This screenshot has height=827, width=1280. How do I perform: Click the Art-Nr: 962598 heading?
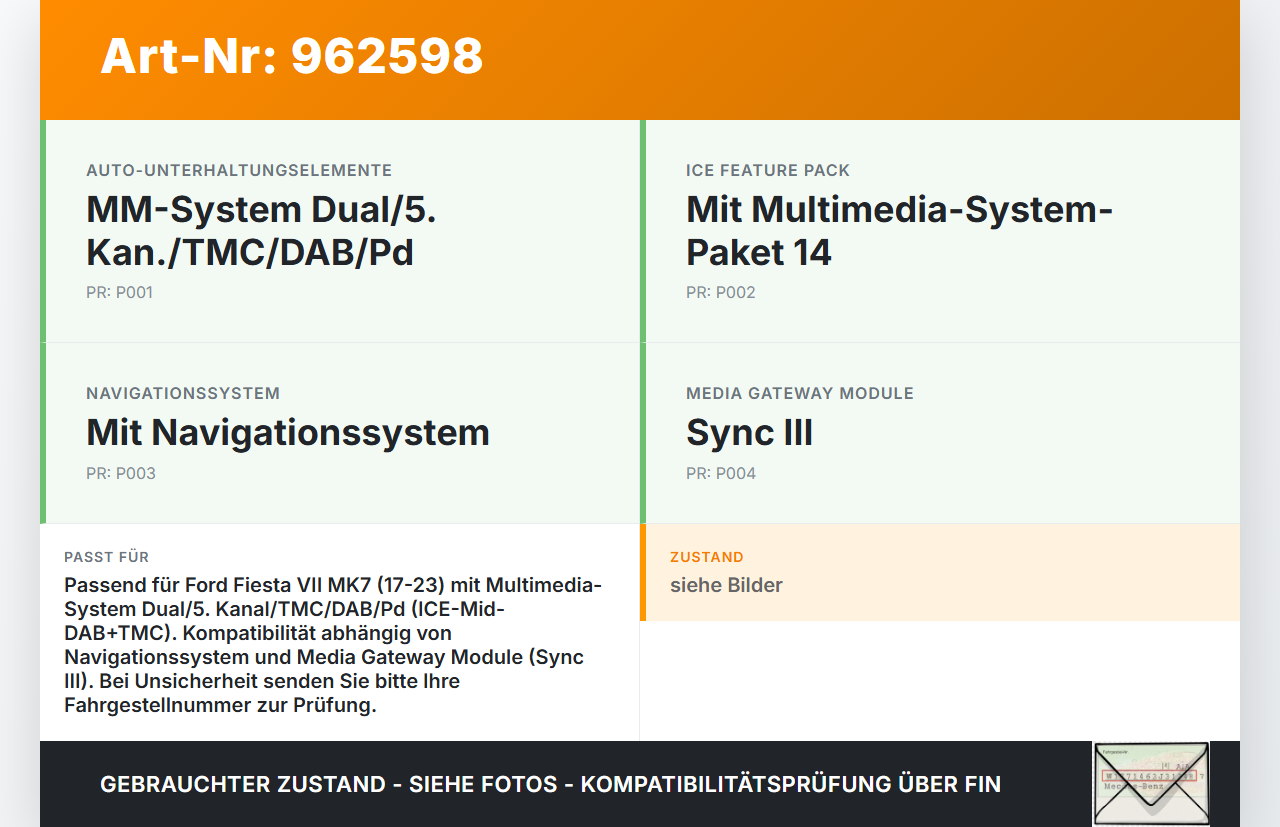click(291, 56)
